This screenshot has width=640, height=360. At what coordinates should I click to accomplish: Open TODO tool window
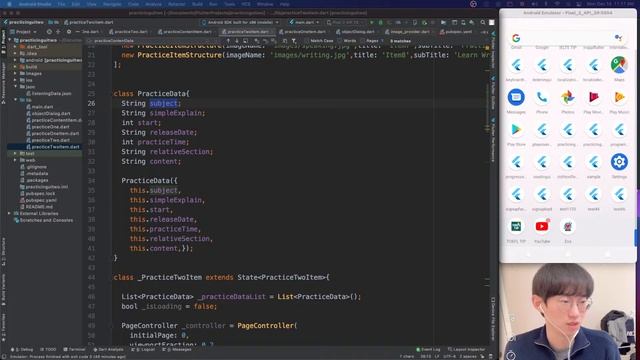[49, 350]
